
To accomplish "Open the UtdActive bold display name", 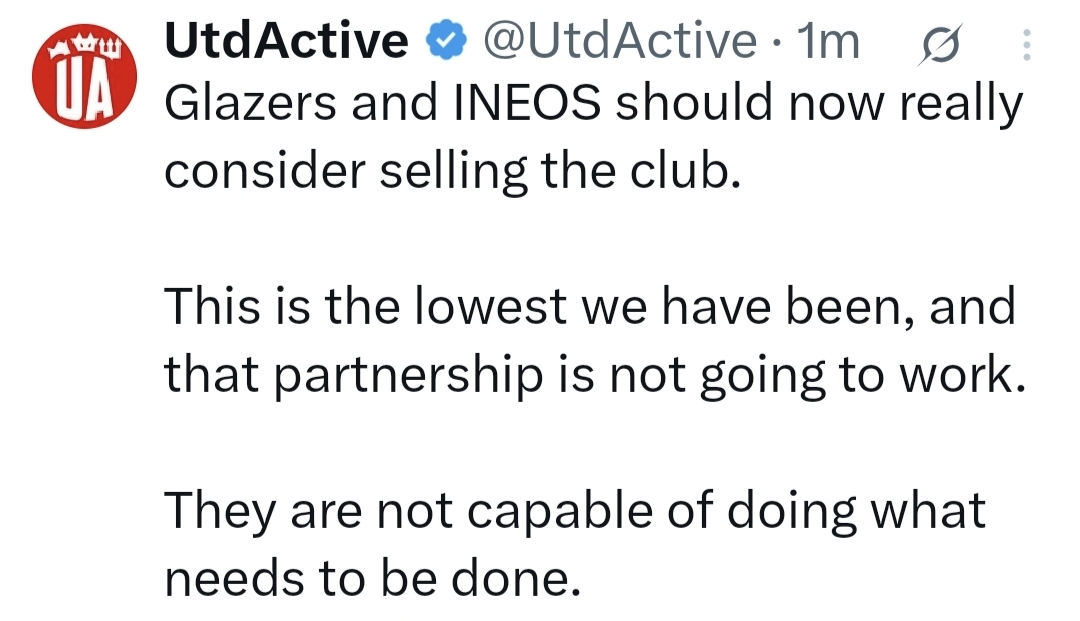I will click(x=286, y=41).
